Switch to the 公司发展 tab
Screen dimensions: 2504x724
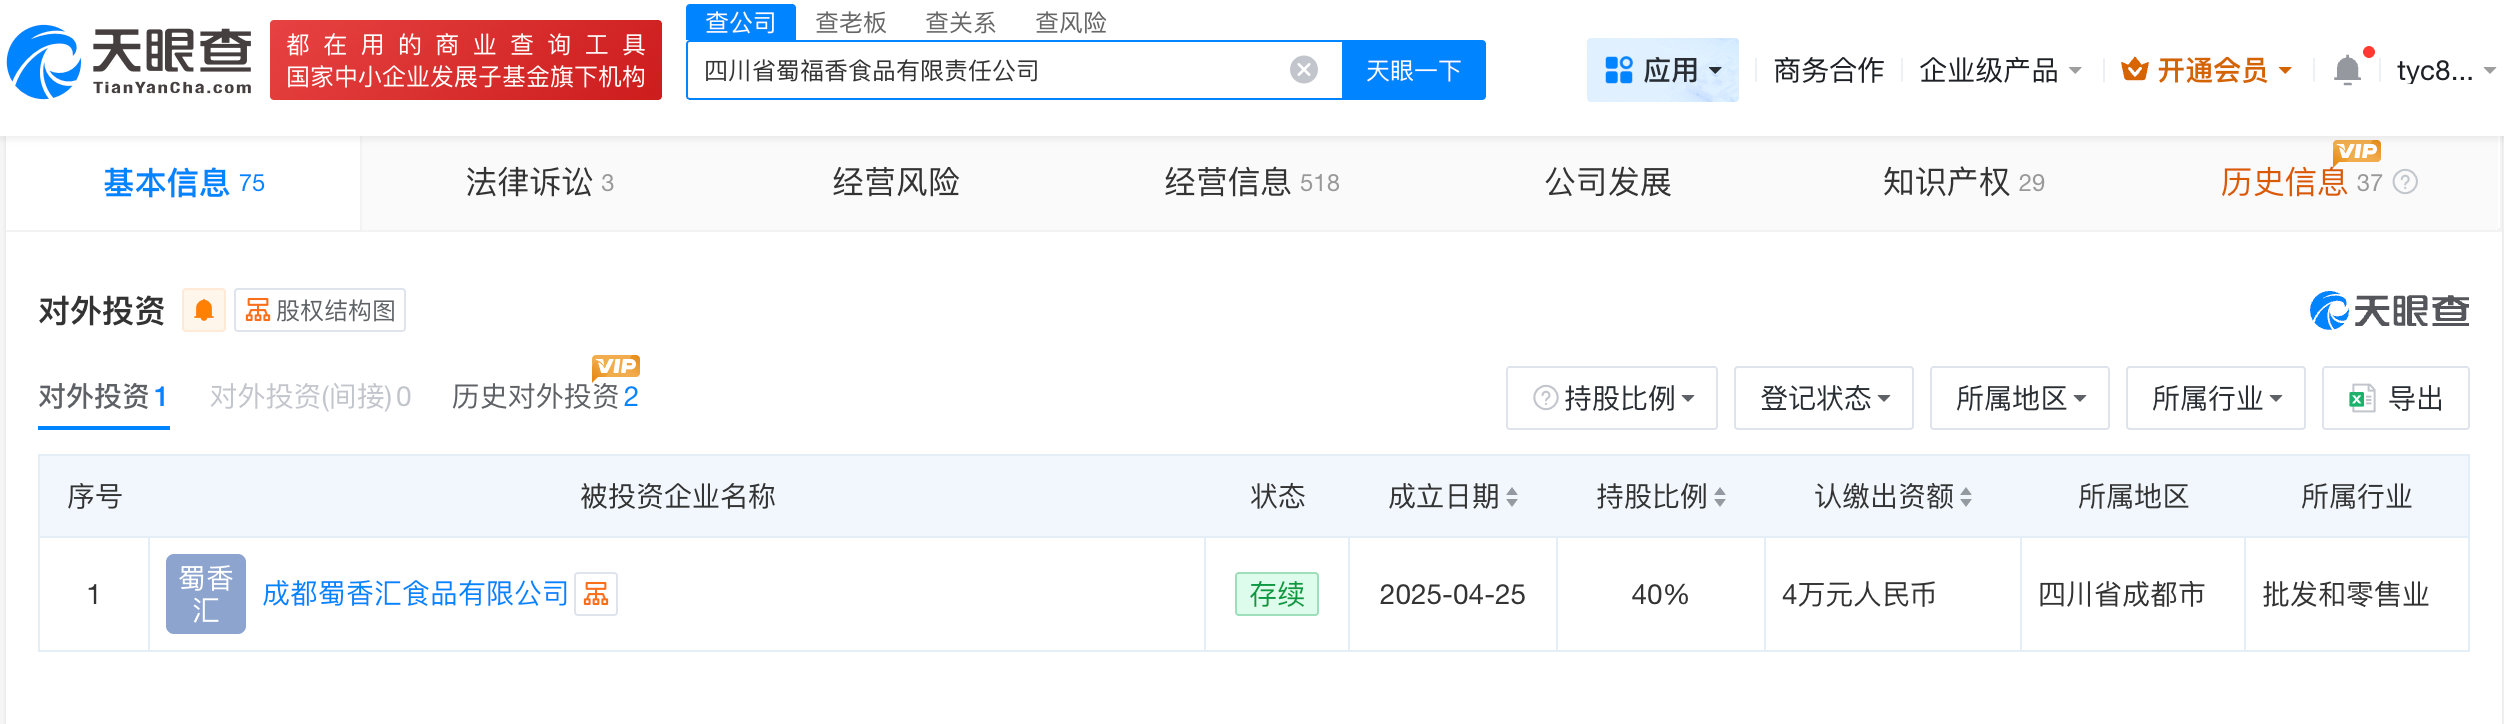point(1608,183)
